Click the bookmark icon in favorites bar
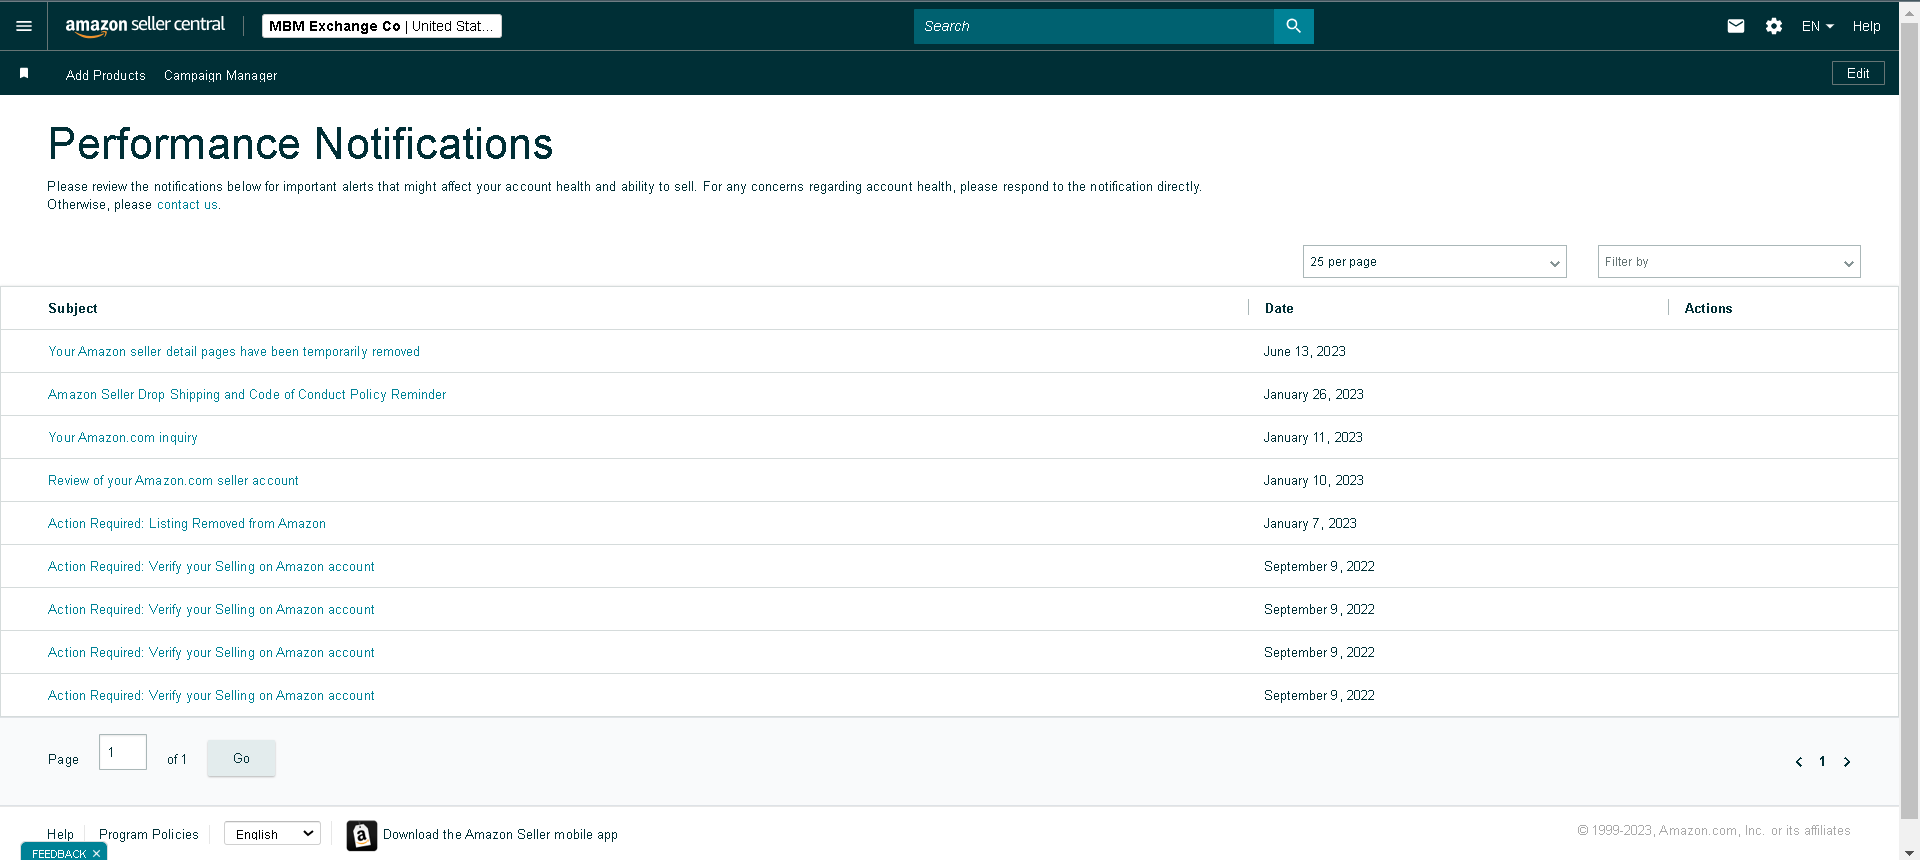Viewport: 1920px width, 860px height. [x=24, y=73]
